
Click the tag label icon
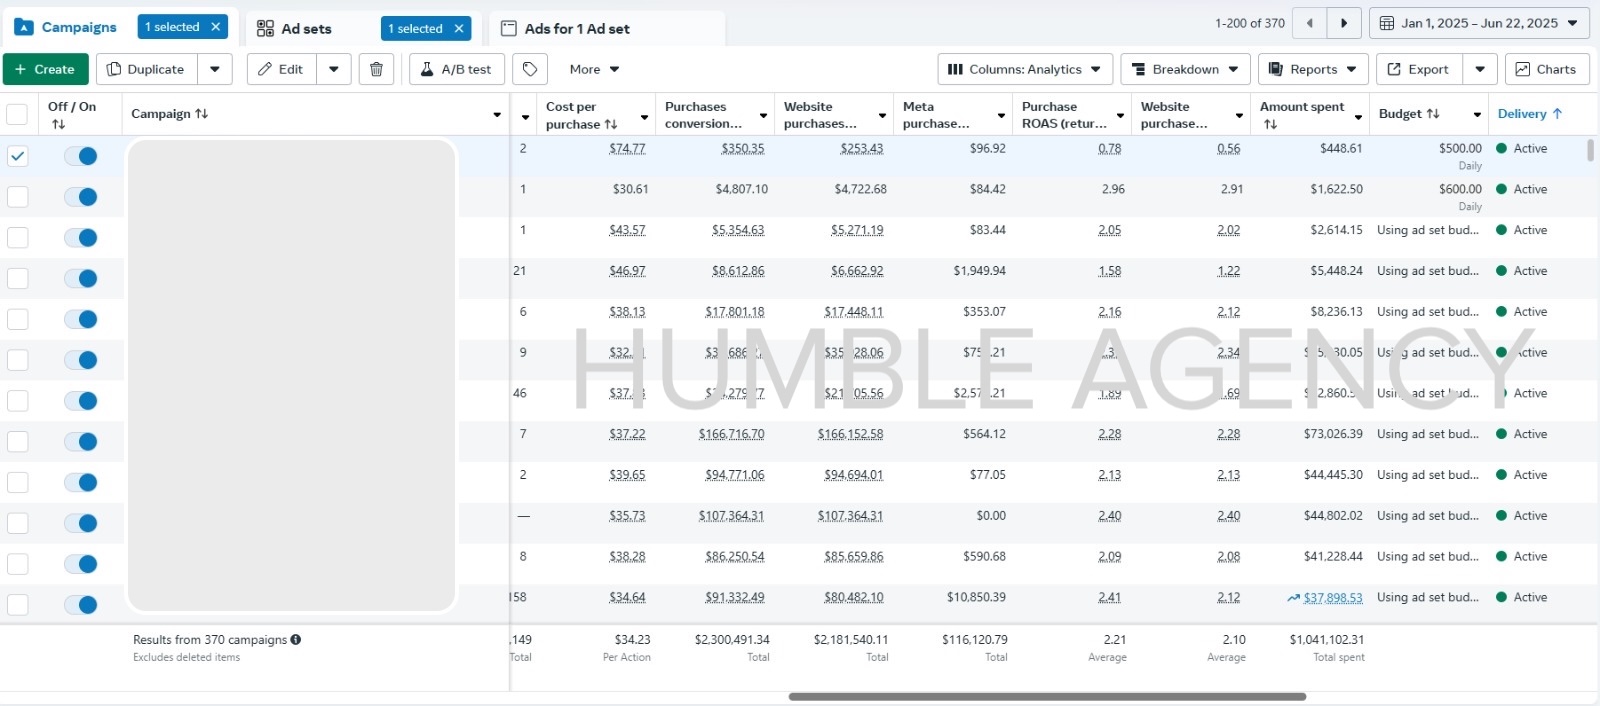pyautogui.click(x=530, y=69)
